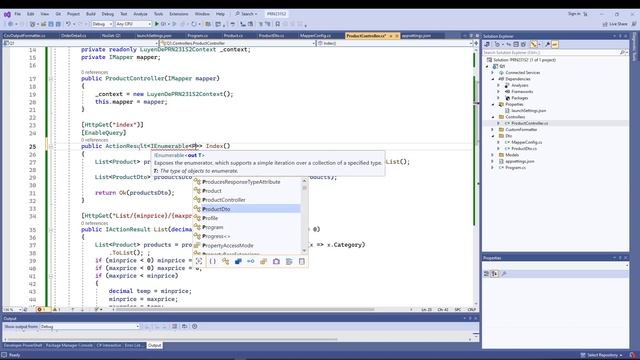Open the Any CPU platform dropdown
Screen dimensions: 640x360
133,24
